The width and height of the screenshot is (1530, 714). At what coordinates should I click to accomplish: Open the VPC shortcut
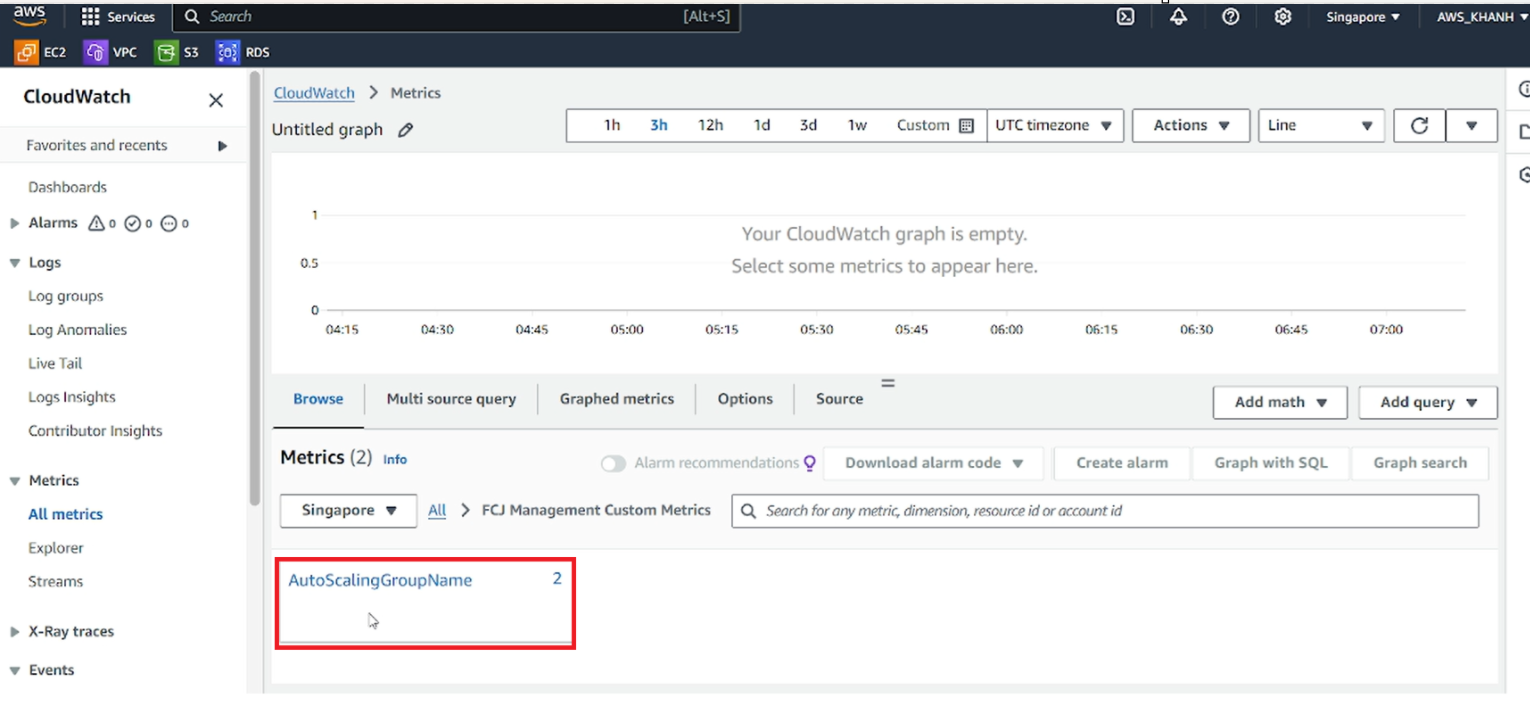point(111,52)
